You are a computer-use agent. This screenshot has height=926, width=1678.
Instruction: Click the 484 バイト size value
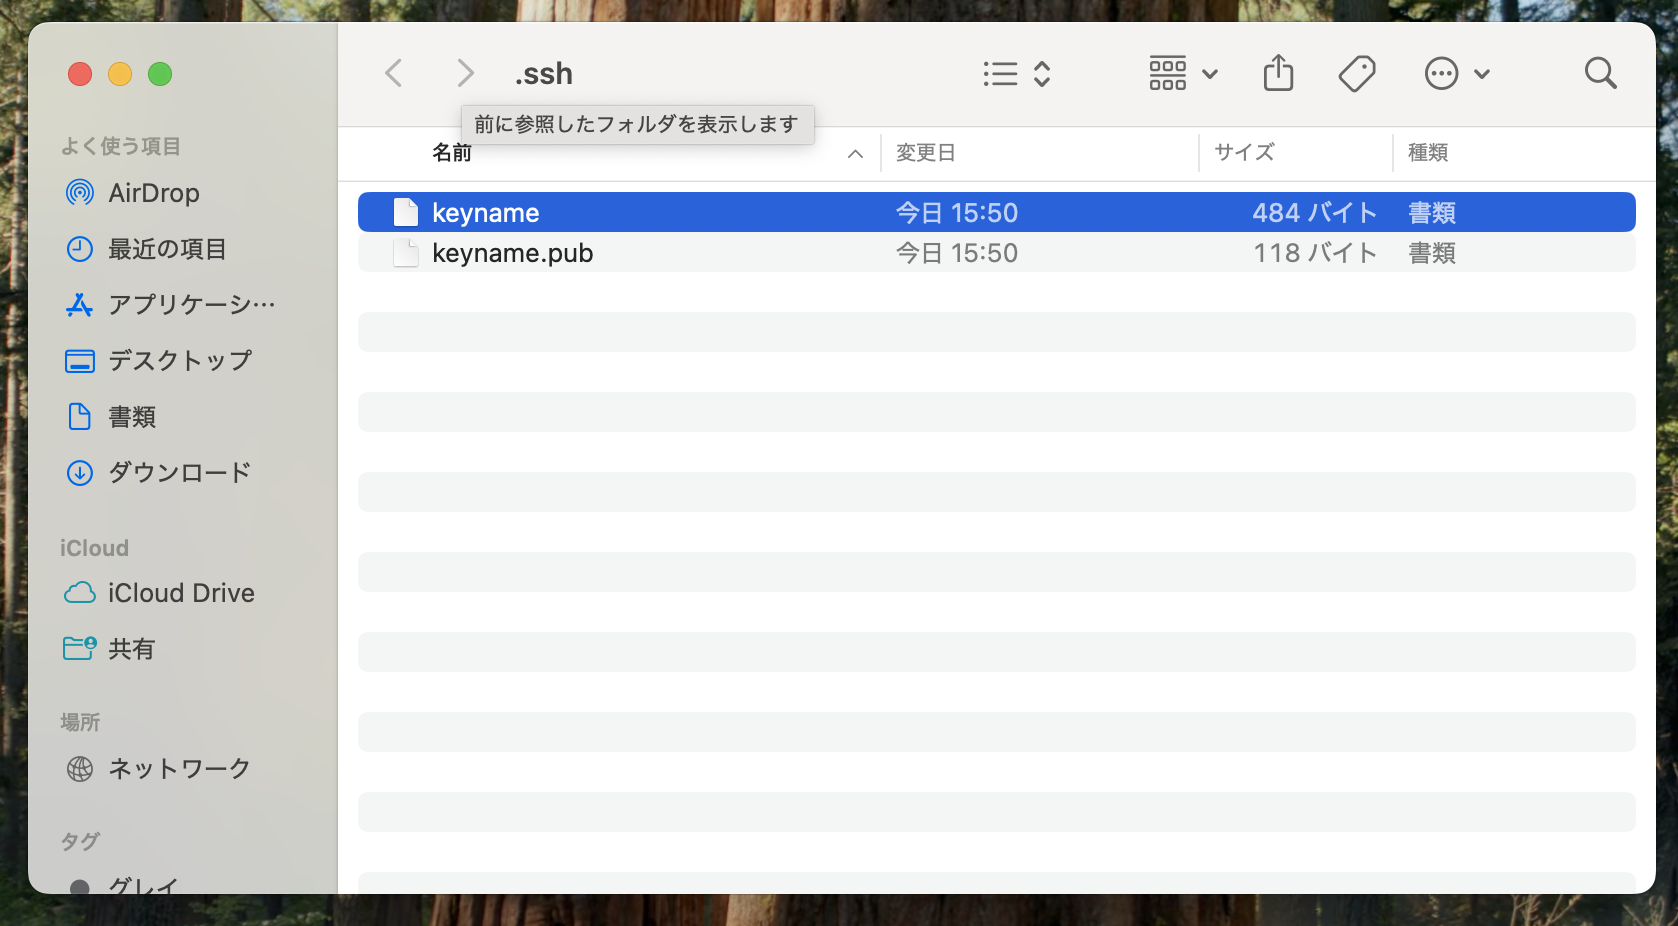pos(1315,212)
